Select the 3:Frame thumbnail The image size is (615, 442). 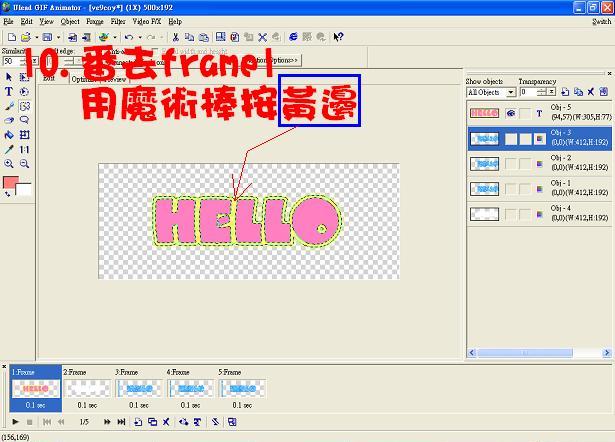pos(139,388)
